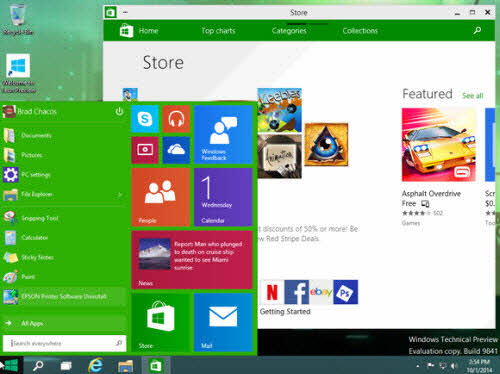Viewport: 500px width, 374px height.
Task: Show hidden system tray icons
Action: click(418, 366)
